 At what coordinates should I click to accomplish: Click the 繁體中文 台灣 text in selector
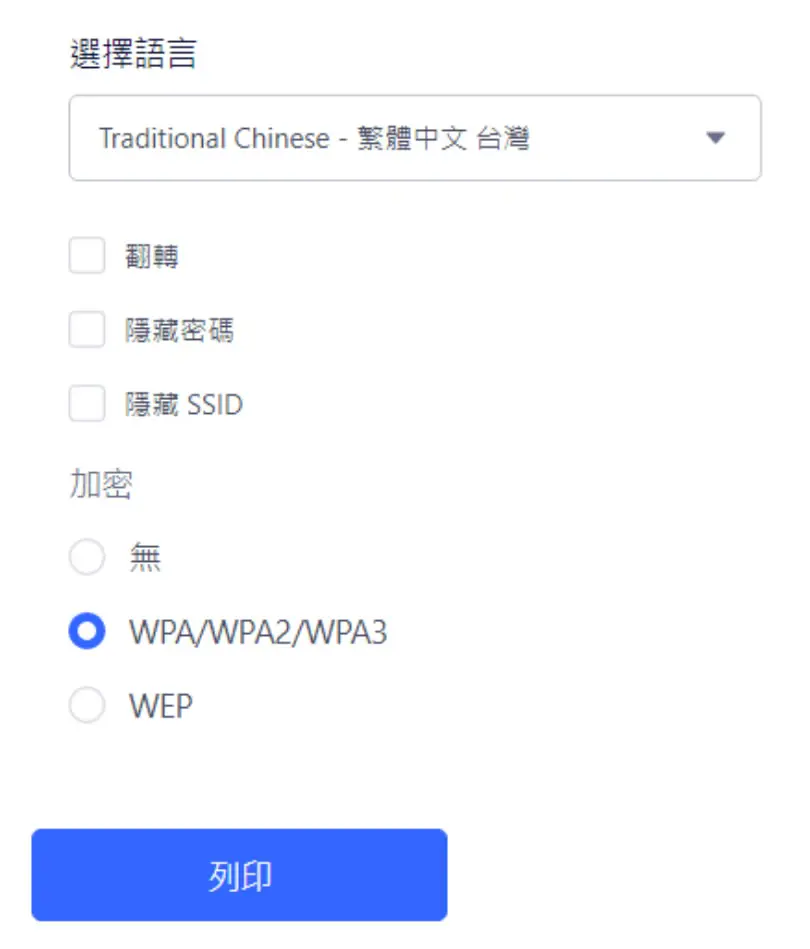point(443,138)
